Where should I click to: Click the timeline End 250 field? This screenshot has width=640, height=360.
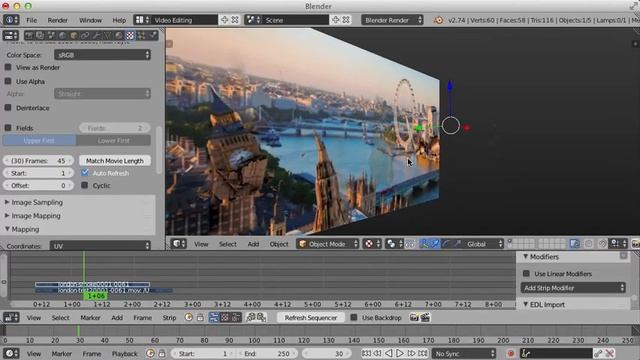coord(268,353)
